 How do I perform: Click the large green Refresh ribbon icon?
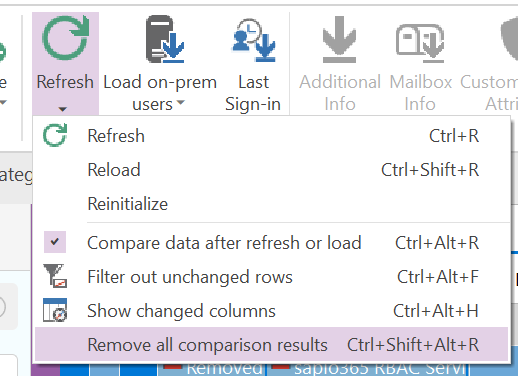coord(66,38)
